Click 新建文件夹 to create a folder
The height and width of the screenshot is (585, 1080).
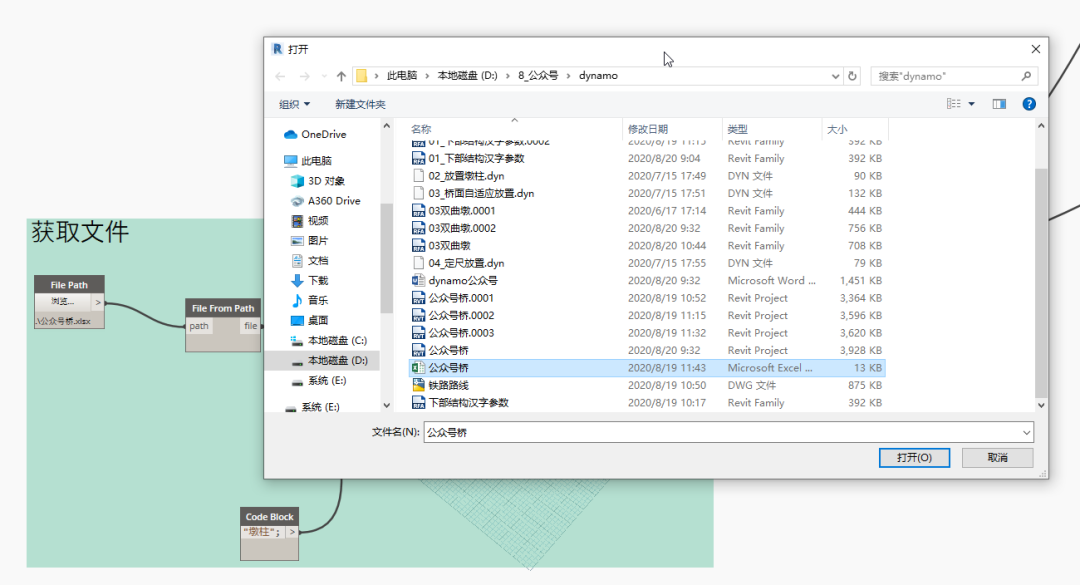point(360,104)
